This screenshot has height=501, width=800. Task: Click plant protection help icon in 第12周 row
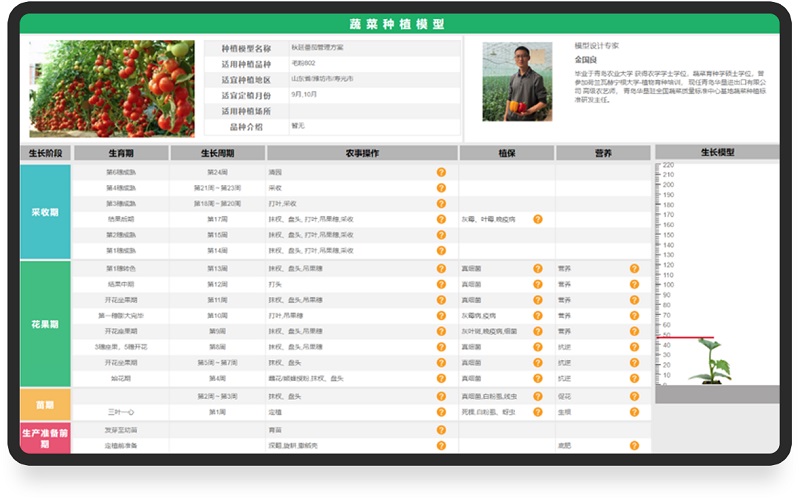tap(537, 284)
